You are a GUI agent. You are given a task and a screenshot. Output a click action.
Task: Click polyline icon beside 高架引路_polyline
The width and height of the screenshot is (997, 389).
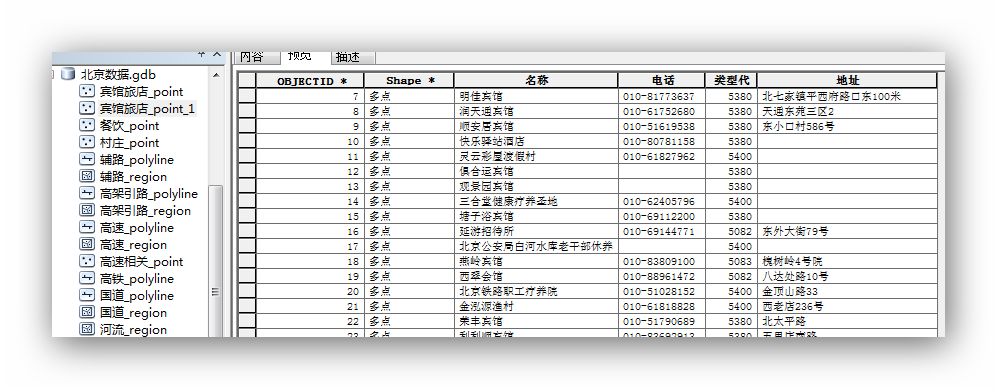click(x=86, y=194)
